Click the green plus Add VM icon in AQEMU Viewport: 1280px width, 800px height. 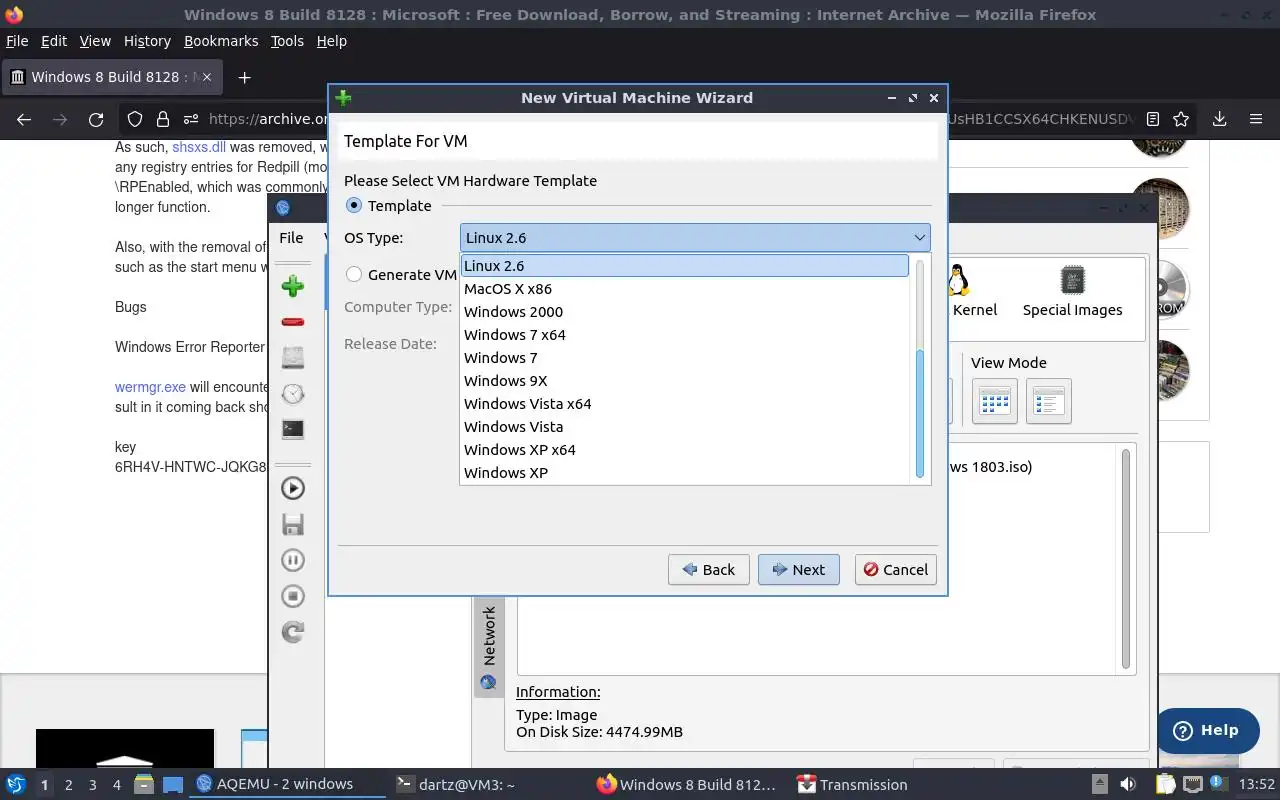(x=292, y=287)
